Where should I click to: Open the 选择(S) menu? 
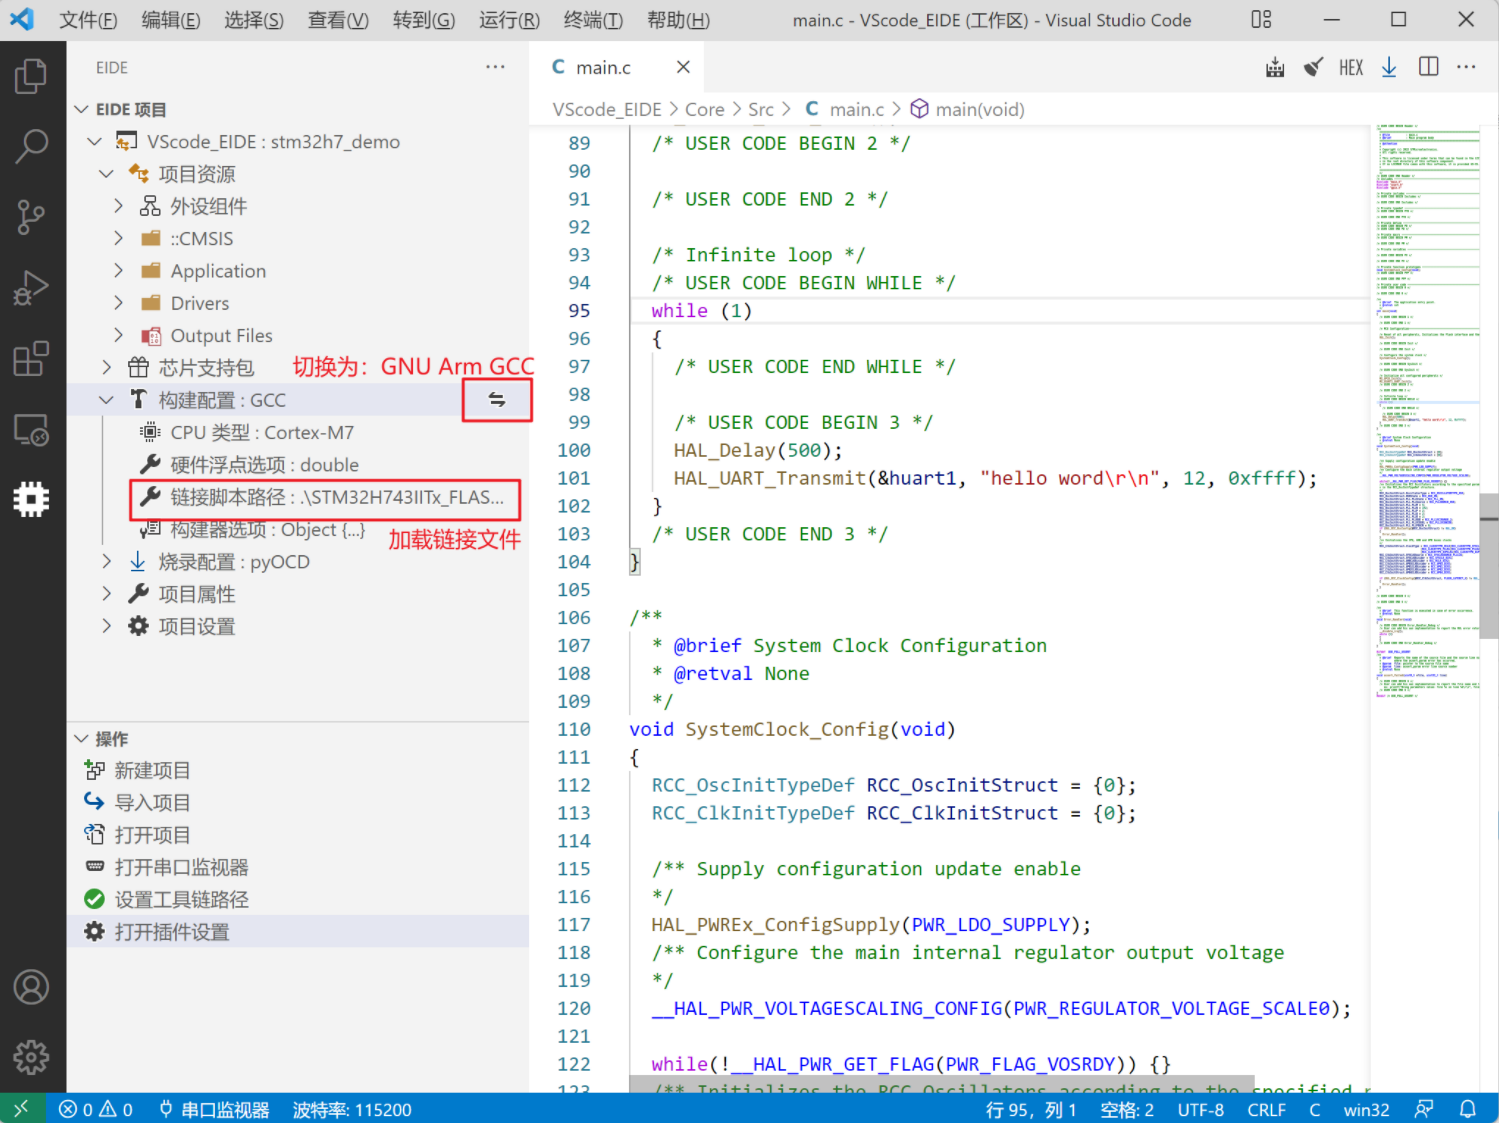tap(254, 20)
